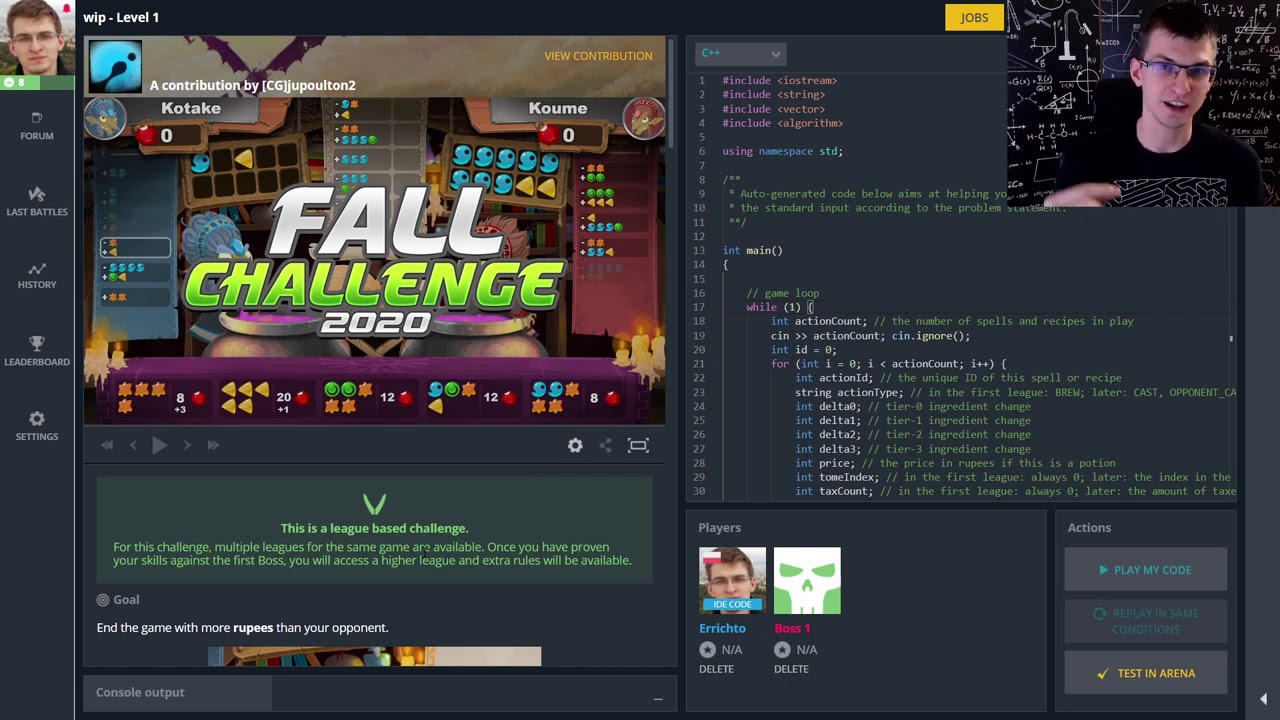Open Last Battles in sidebar
Image resolution: width=1280 pixels, height=720 pixels.
tap(37, 201)
